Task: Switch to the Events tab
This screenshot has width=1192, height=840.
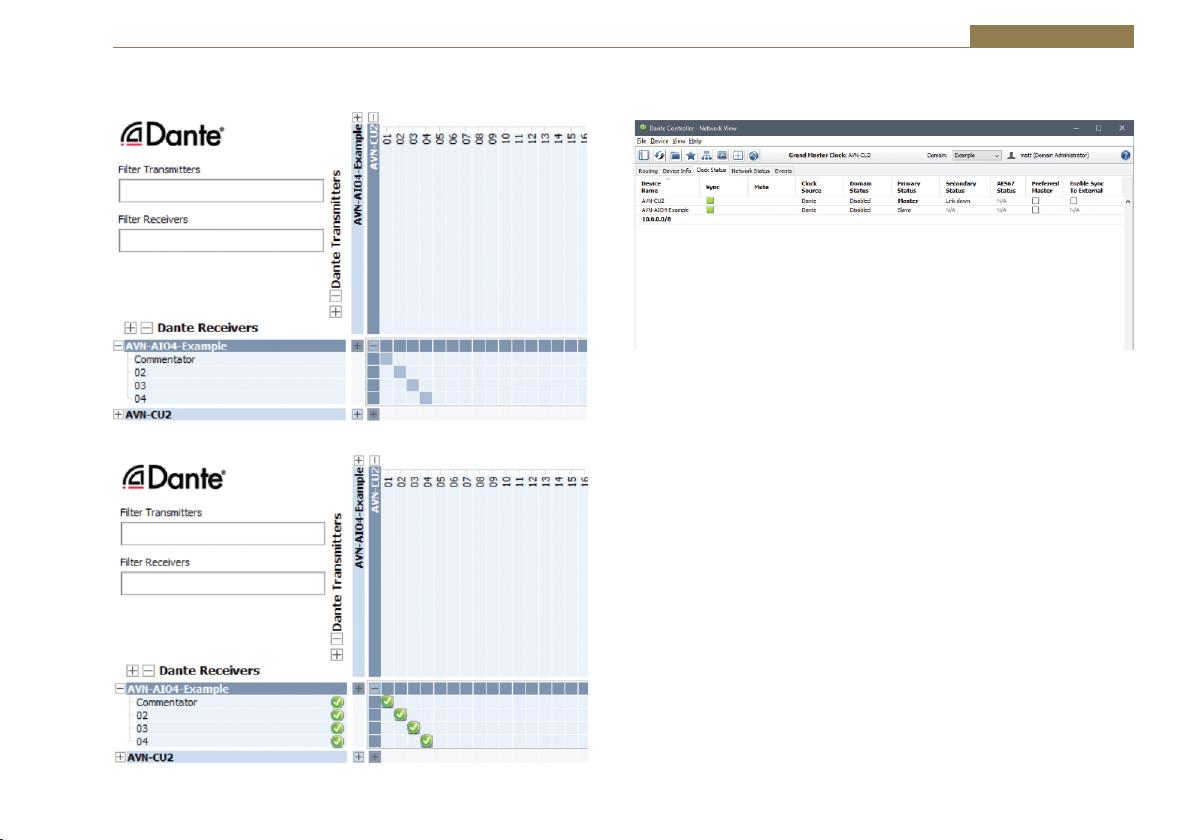Action: [783, 171]
